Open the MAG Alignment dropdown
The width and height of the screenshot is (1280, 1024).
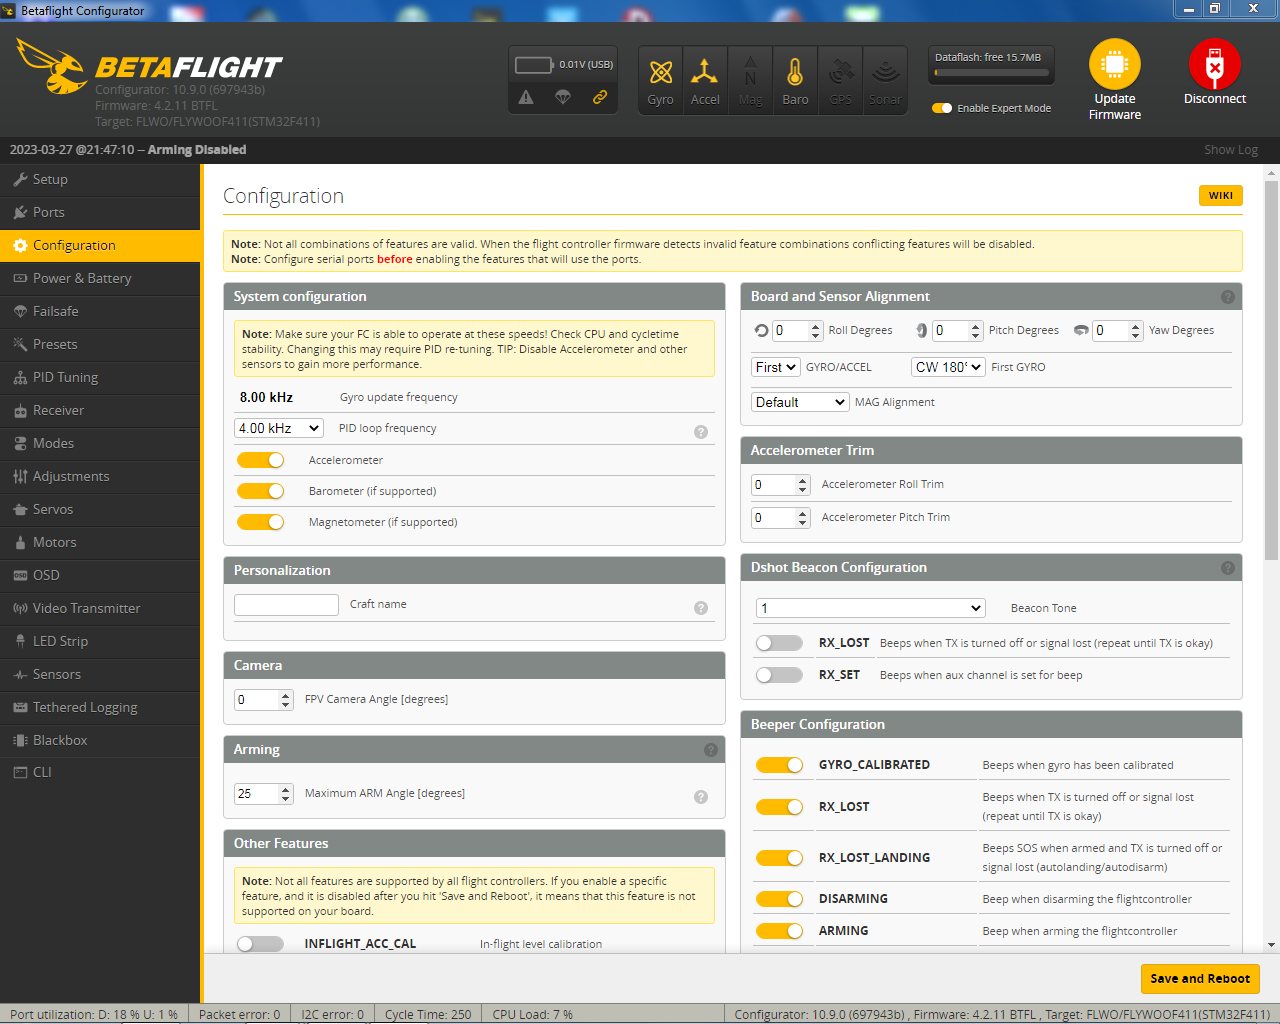click(x=799, y=401)
